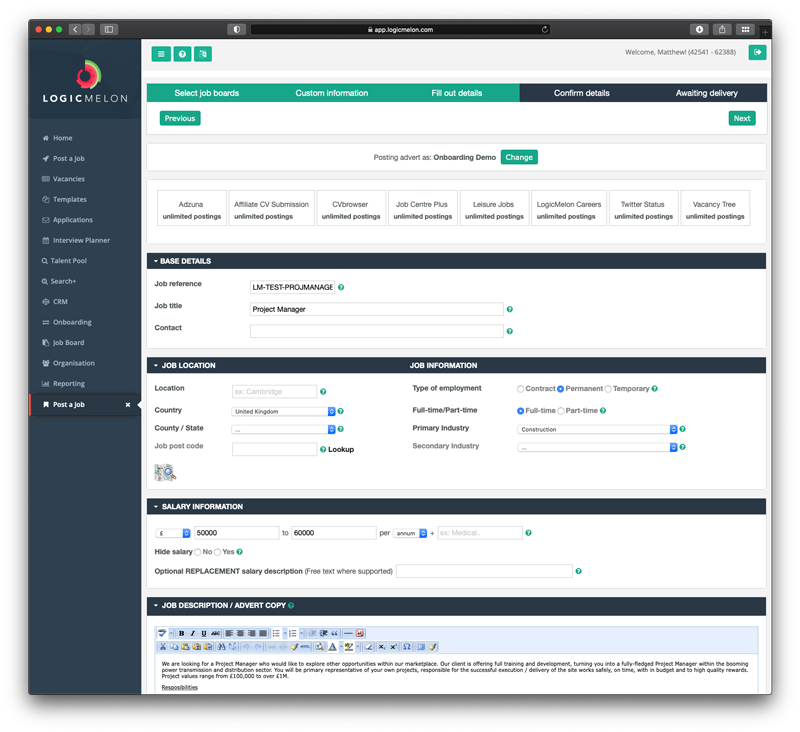
Task: Click the help icon next to Location field
Action: click(x=323, y=392)
